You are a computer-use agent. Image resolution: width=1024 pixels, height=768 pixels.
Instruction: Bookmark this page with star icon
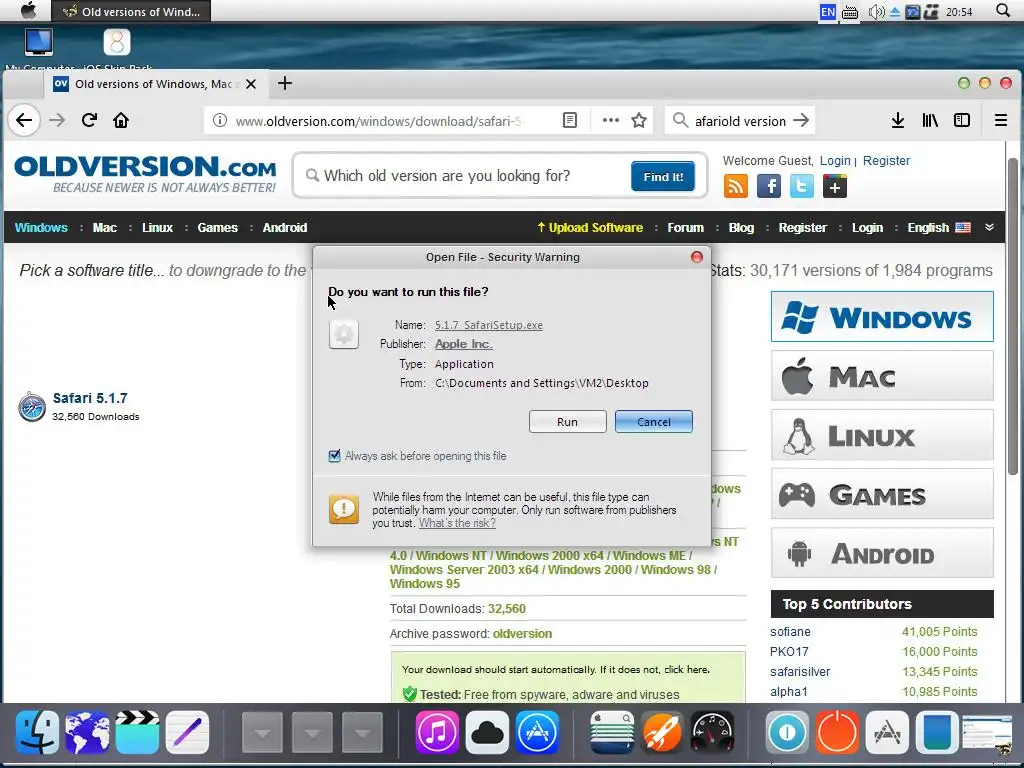639,120
